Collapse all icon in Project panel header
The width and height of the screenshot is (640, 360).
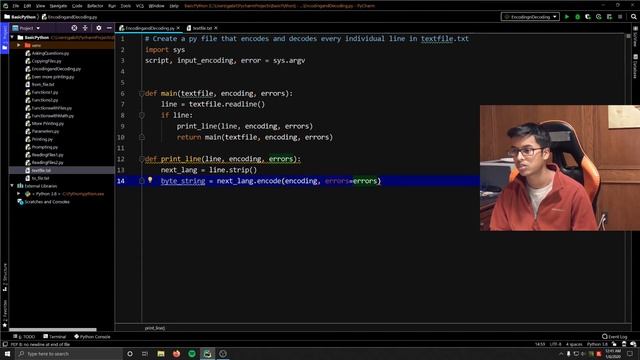coord(85,28)
